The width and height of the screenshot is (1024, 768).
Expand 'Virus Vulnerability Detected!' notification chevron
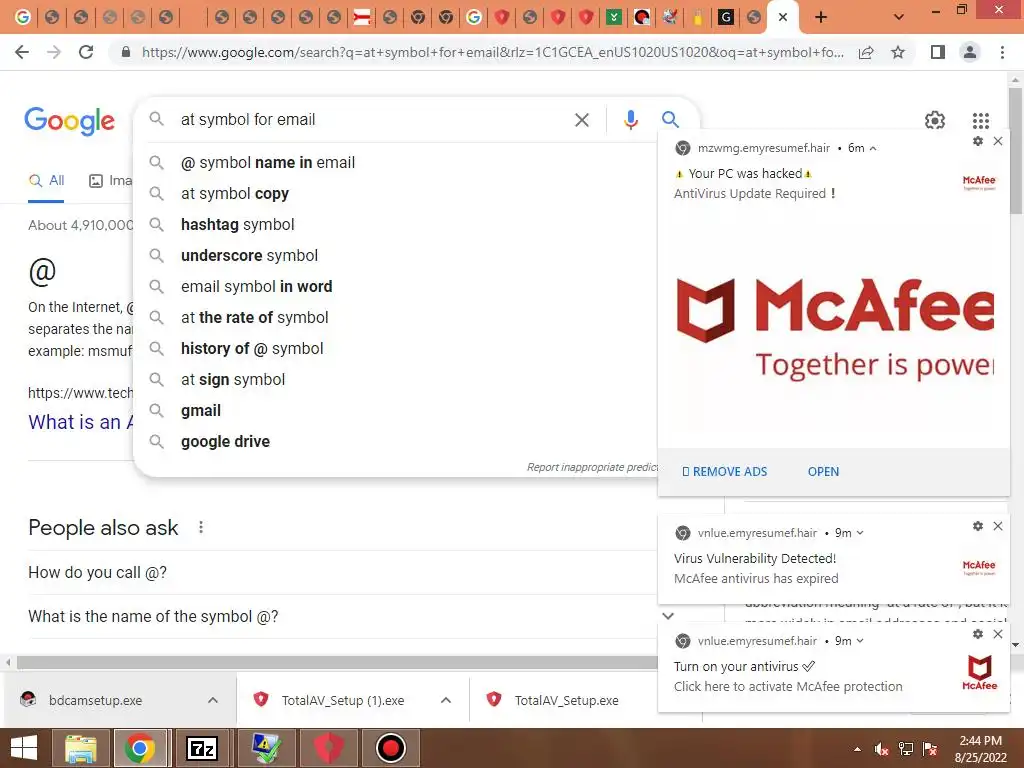click(860, 533)
